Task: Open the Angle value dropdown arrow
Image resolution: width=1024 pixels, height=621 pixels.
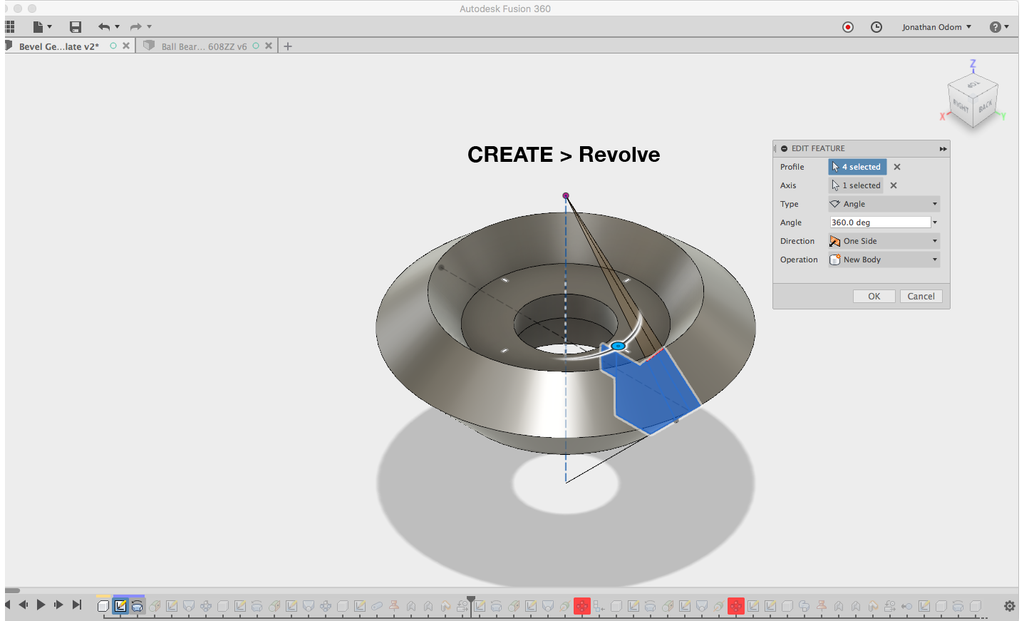Action: tap(935, 223)
